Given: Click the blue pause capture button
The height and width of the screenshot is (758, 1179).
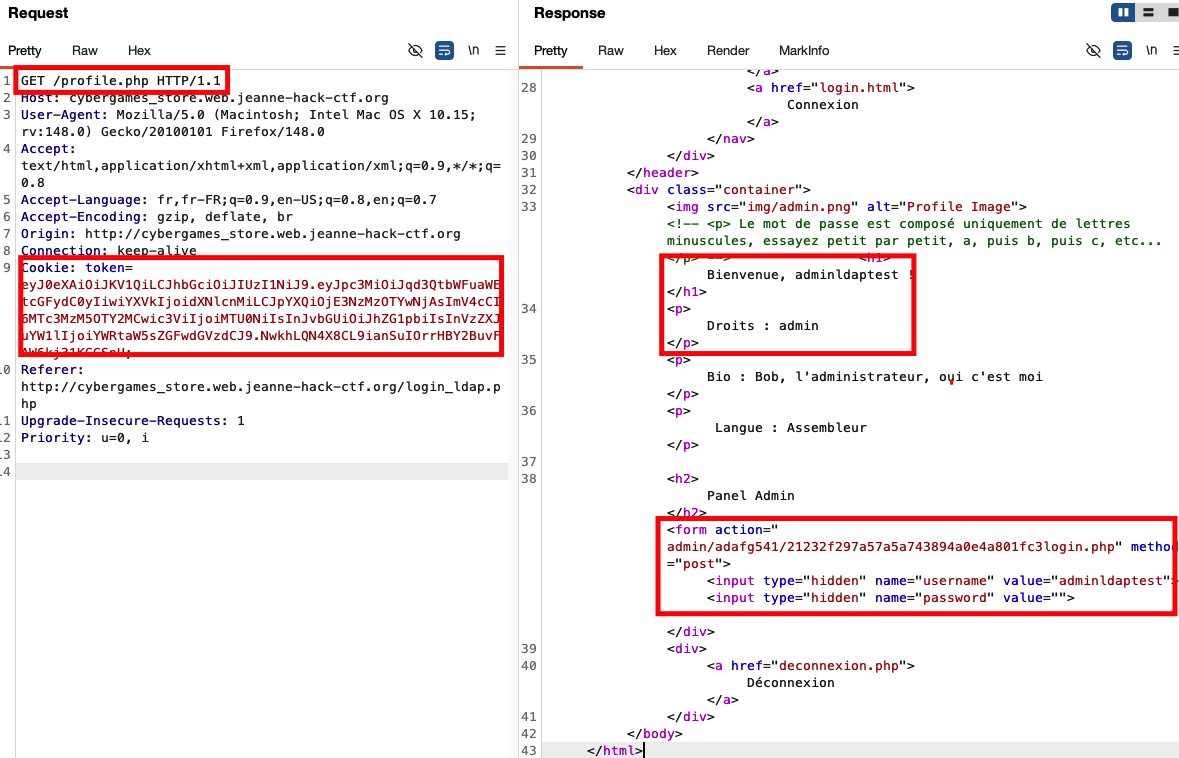Looking at the screenshot, I should (x=1122, y=12).
